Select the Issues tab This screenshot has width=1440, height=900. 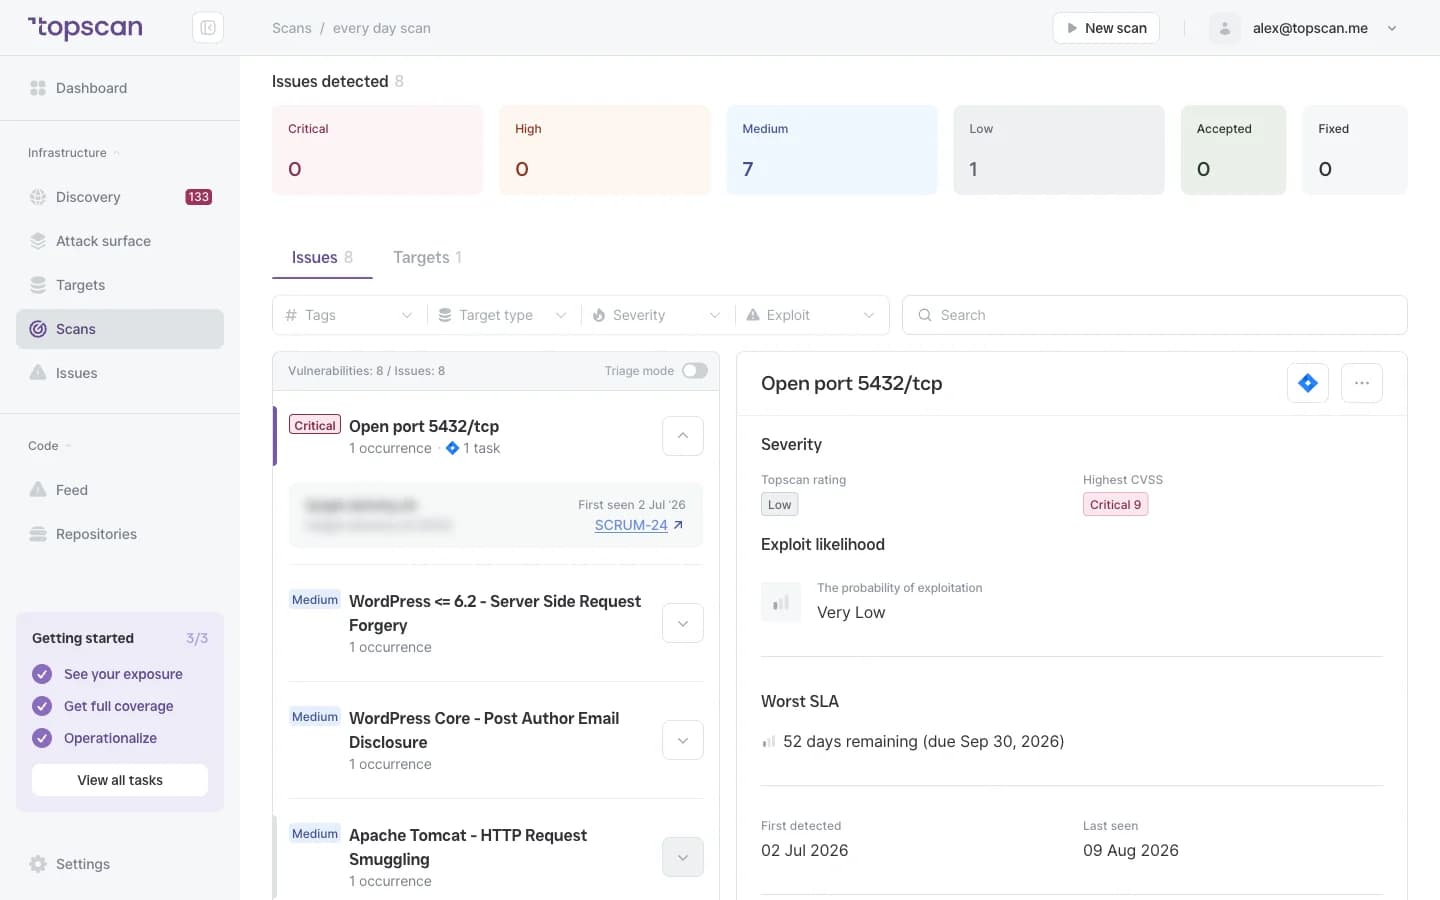click(322, 258)
